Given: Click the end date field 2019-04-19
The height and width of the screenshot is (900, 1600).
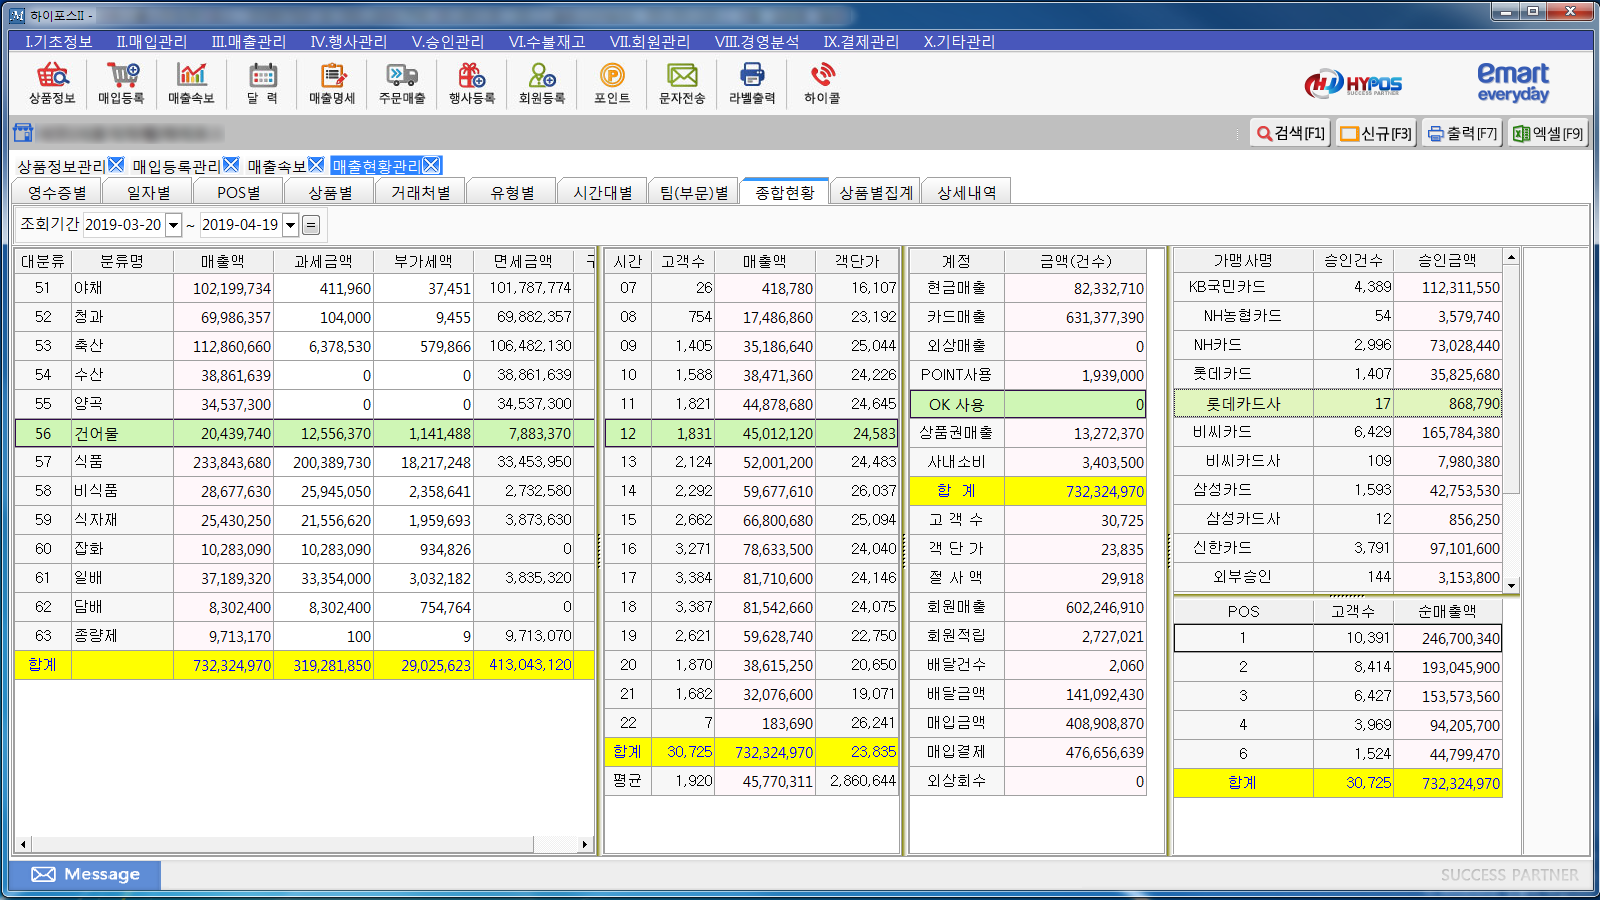Looking at the screenshot, I should point(240,225).
